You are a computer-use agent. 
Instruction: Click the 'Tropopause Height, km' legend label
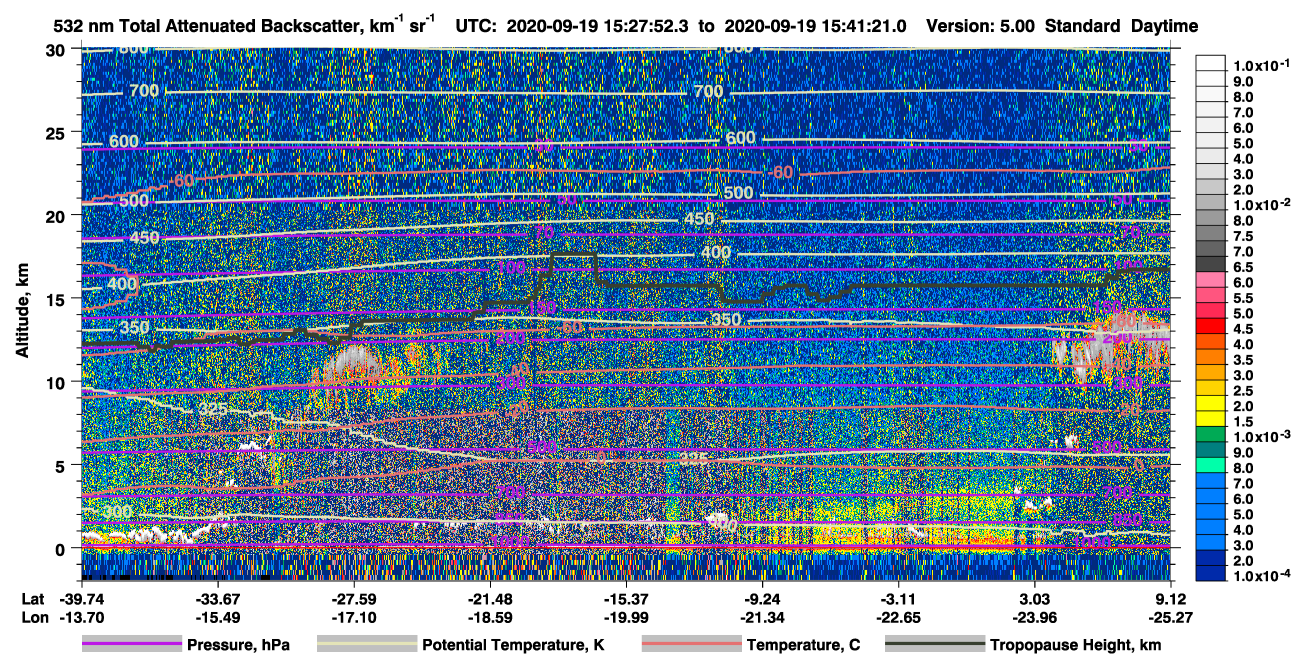(1076, 646)
